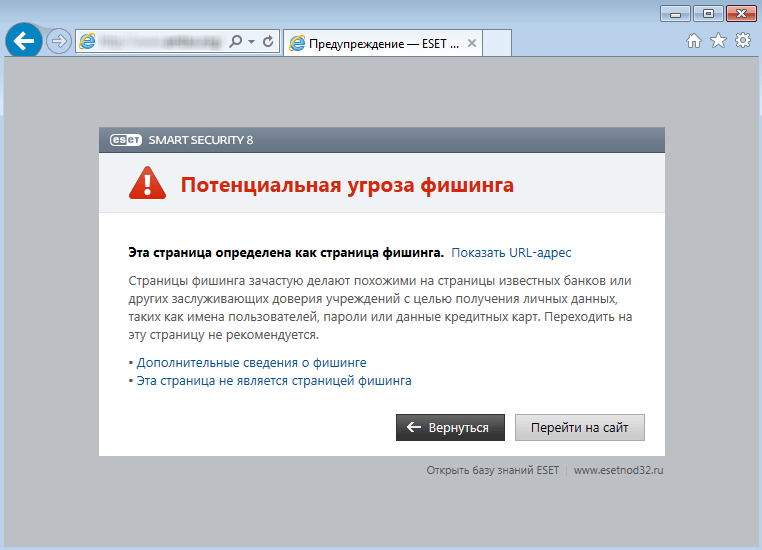This screenshot has height=550, width=762.
Task: Open a new blank tab
Action: coord(497,43)
